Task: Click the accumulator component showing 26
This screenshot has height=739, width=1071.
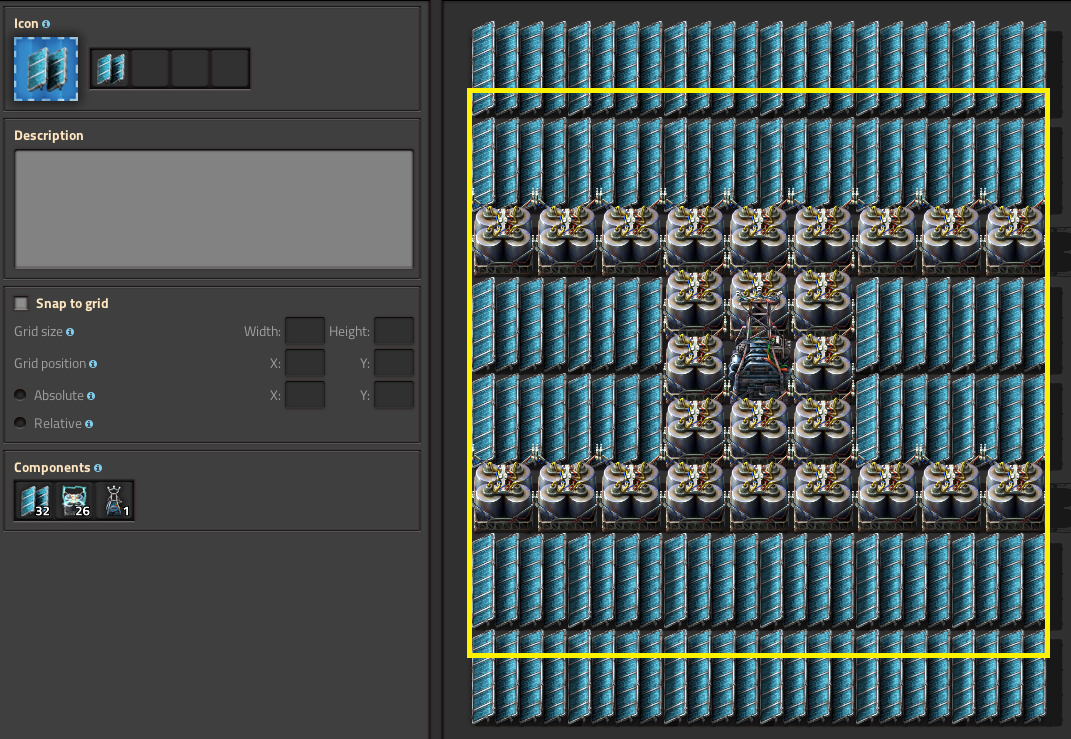Action: (74, 501)
